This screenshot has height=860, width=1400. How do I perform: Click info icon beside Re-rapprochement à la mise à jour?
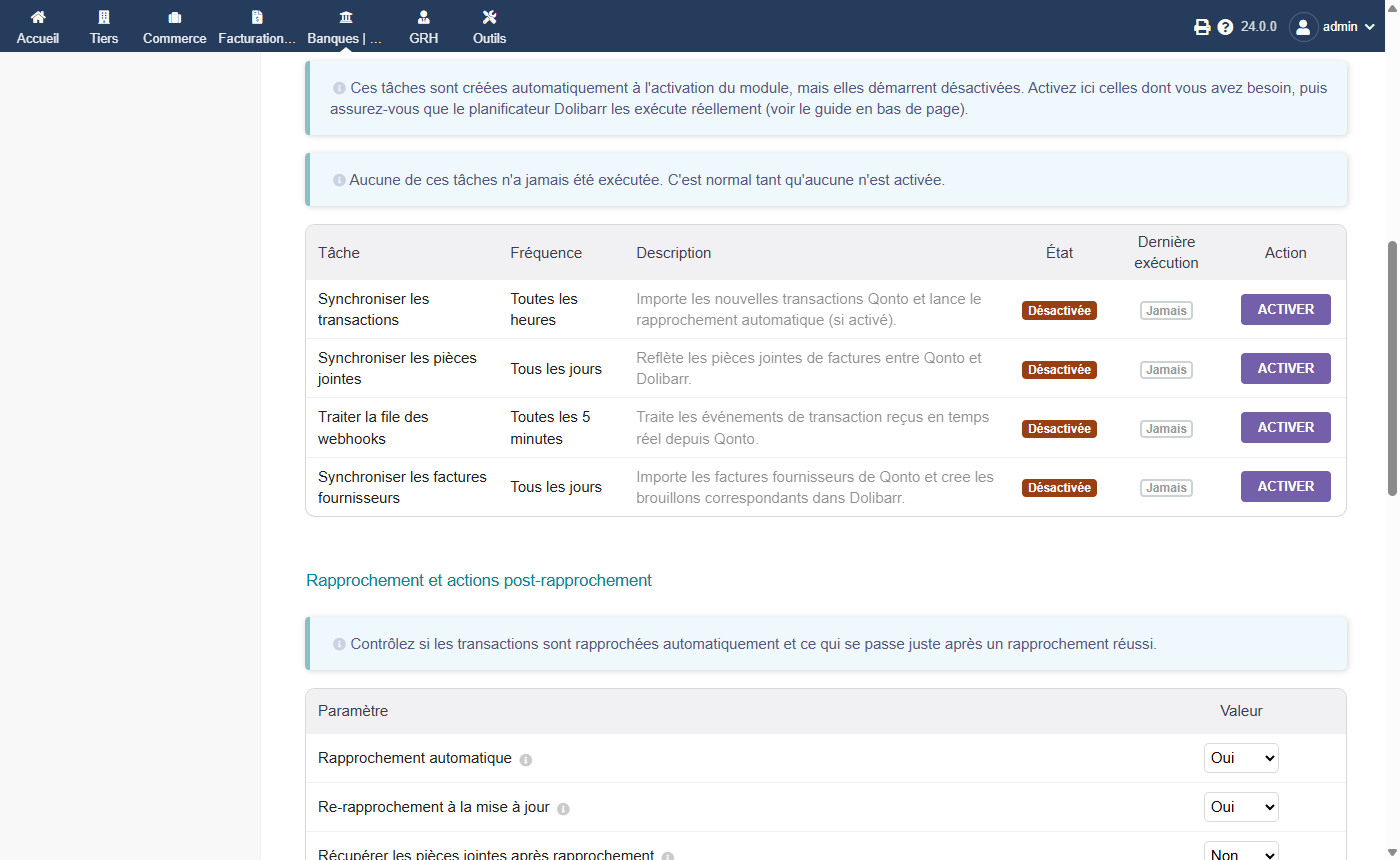pos(563,809)
